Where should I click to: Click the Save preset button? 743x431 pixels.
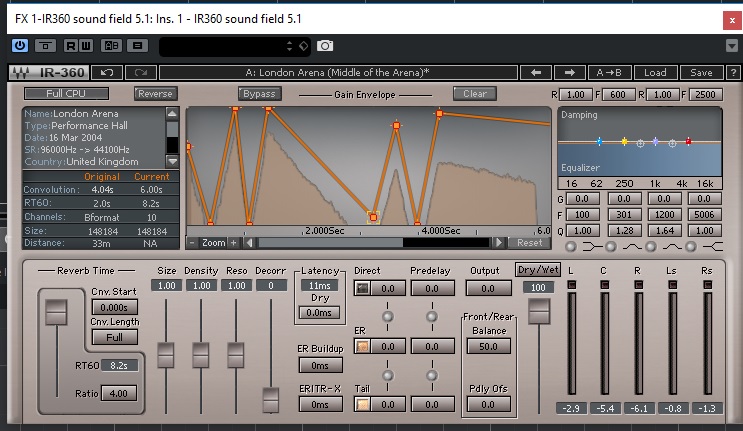(701, 72)
